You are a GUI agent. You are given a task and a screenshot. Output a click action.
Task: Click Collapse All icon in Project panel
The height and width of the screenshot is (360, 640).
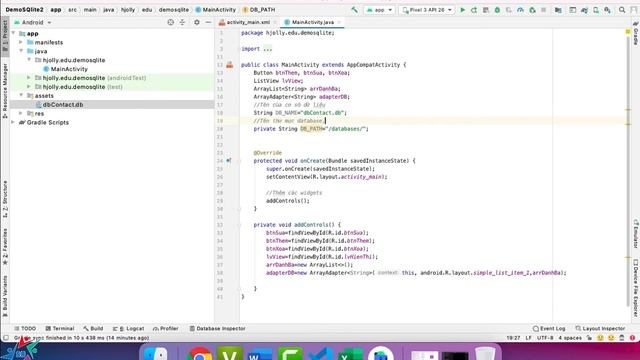click(182, 22)
